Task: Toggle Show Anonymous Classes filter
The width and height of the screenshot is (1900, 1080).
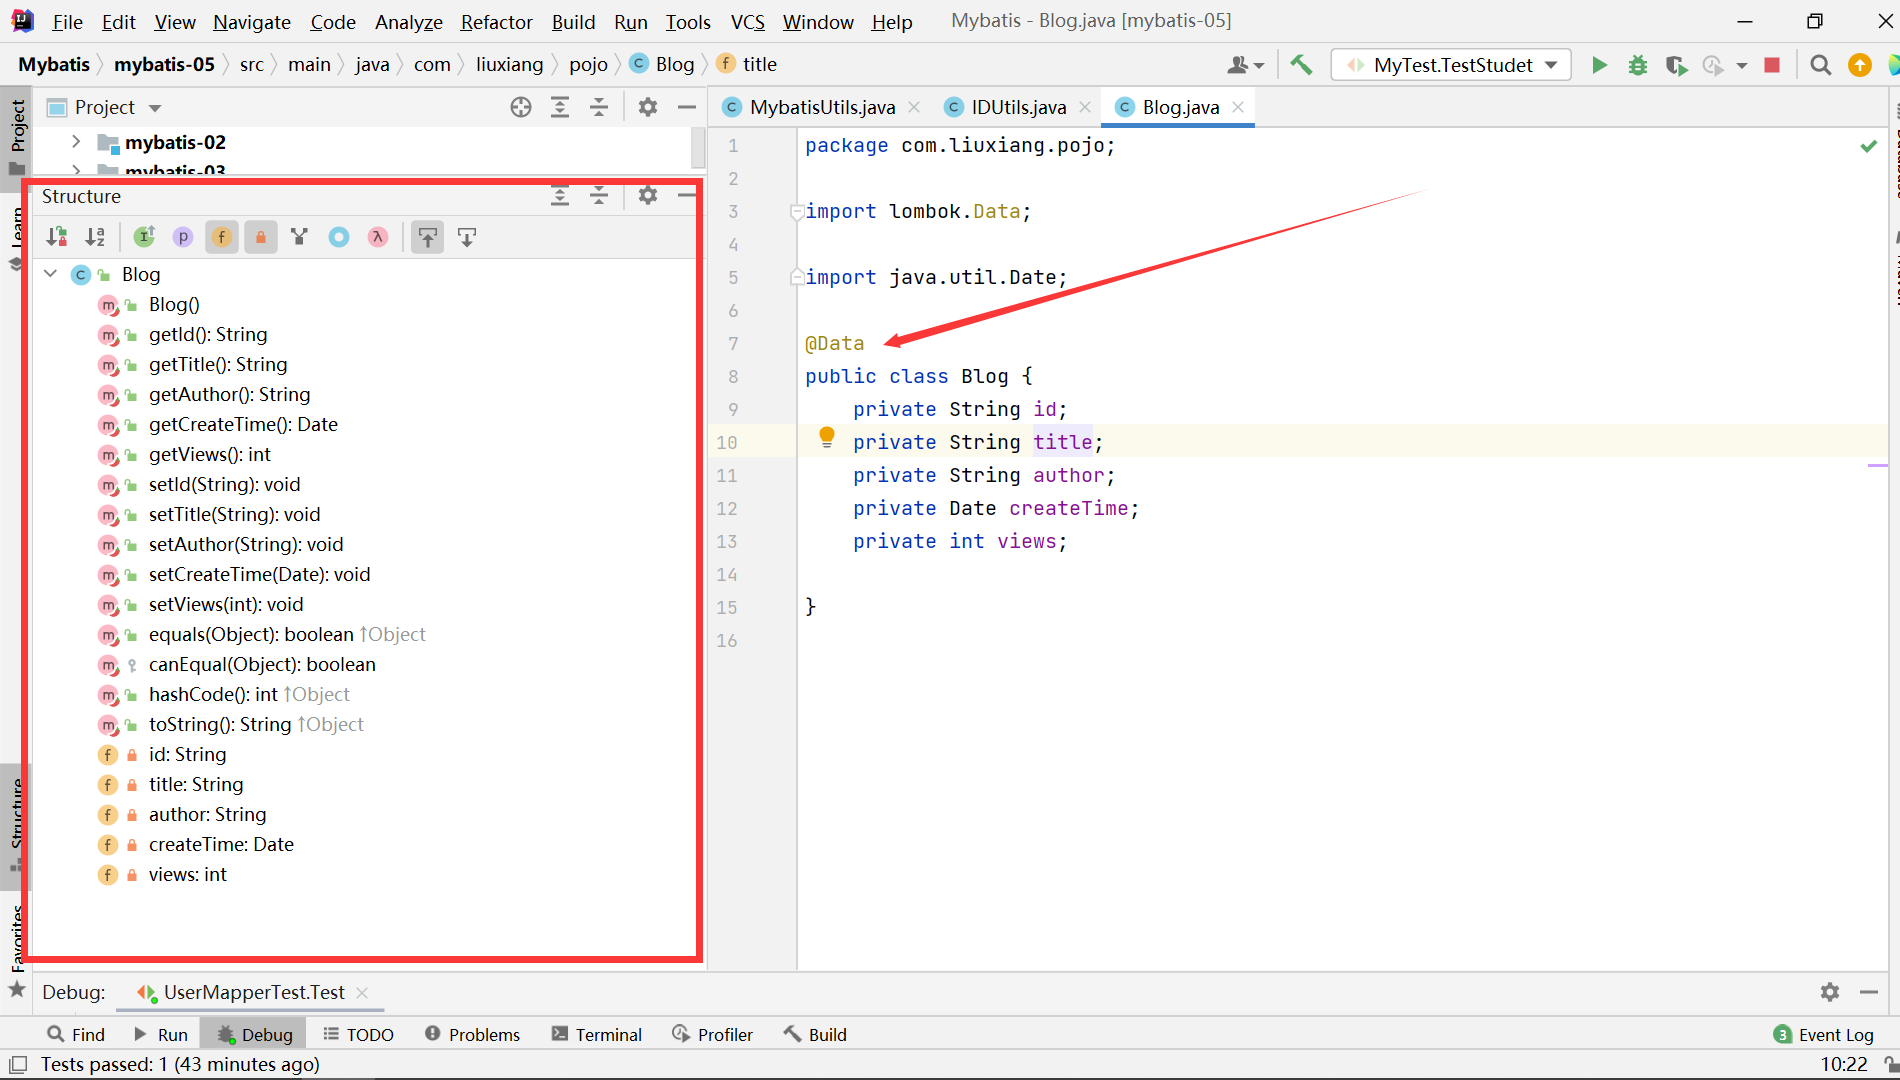Action: coord(339,237)
